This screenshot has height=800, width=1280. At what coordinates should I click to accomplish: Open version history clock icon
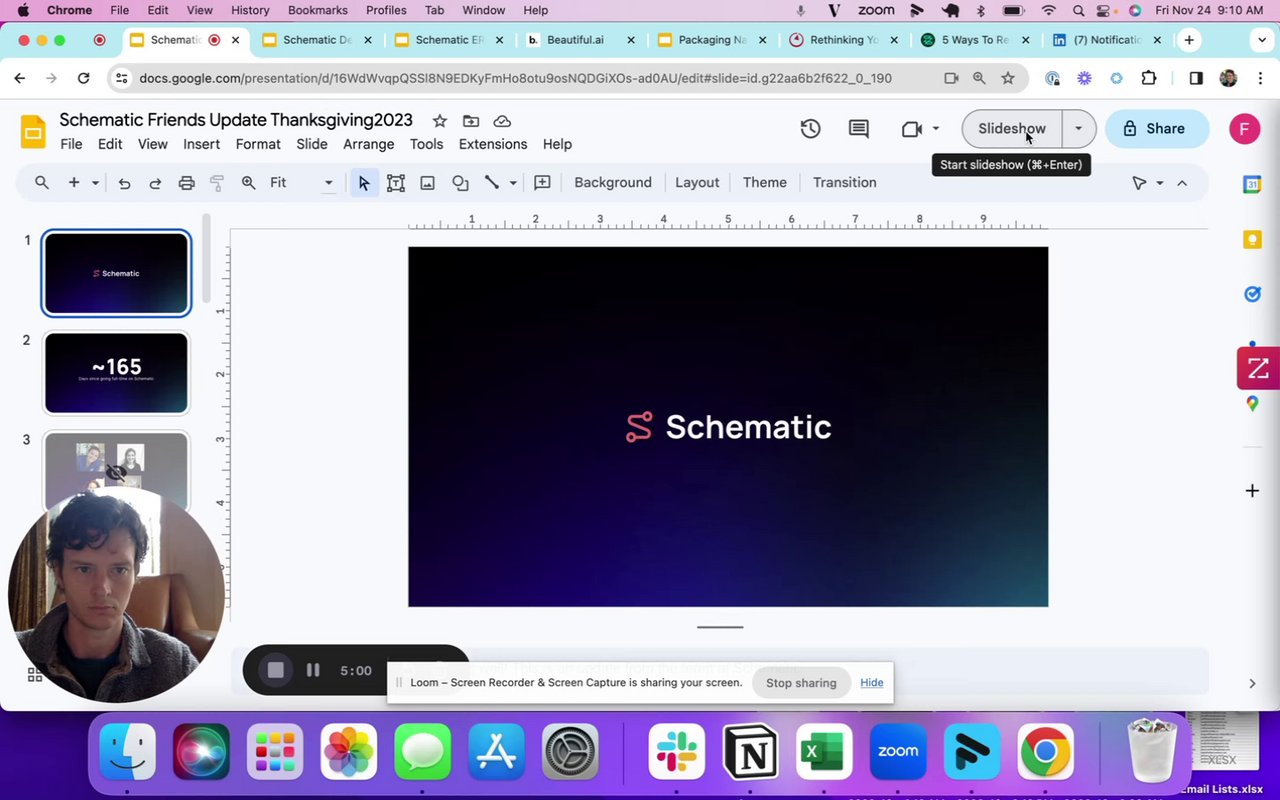pos(810,128)
